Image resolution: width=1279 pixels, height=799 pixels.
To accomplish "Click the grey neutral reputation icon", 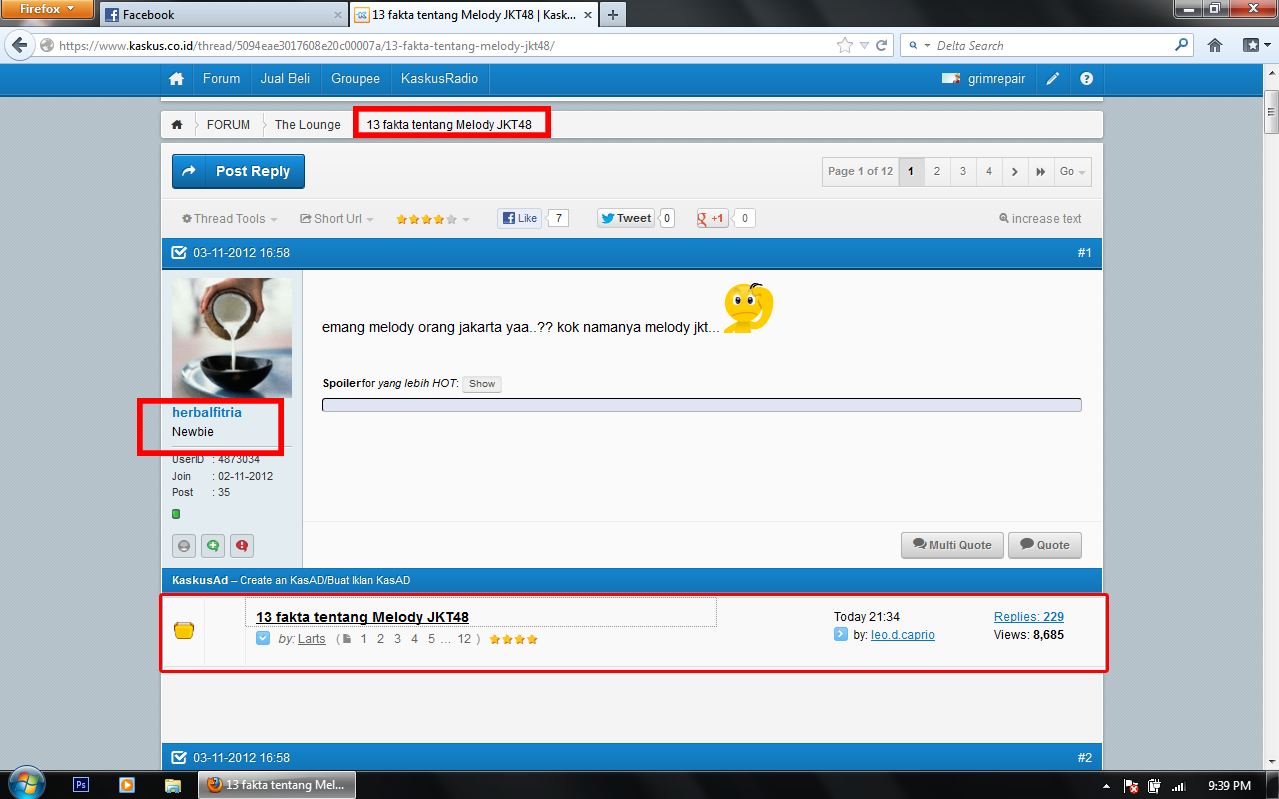I will pos(184,546).
